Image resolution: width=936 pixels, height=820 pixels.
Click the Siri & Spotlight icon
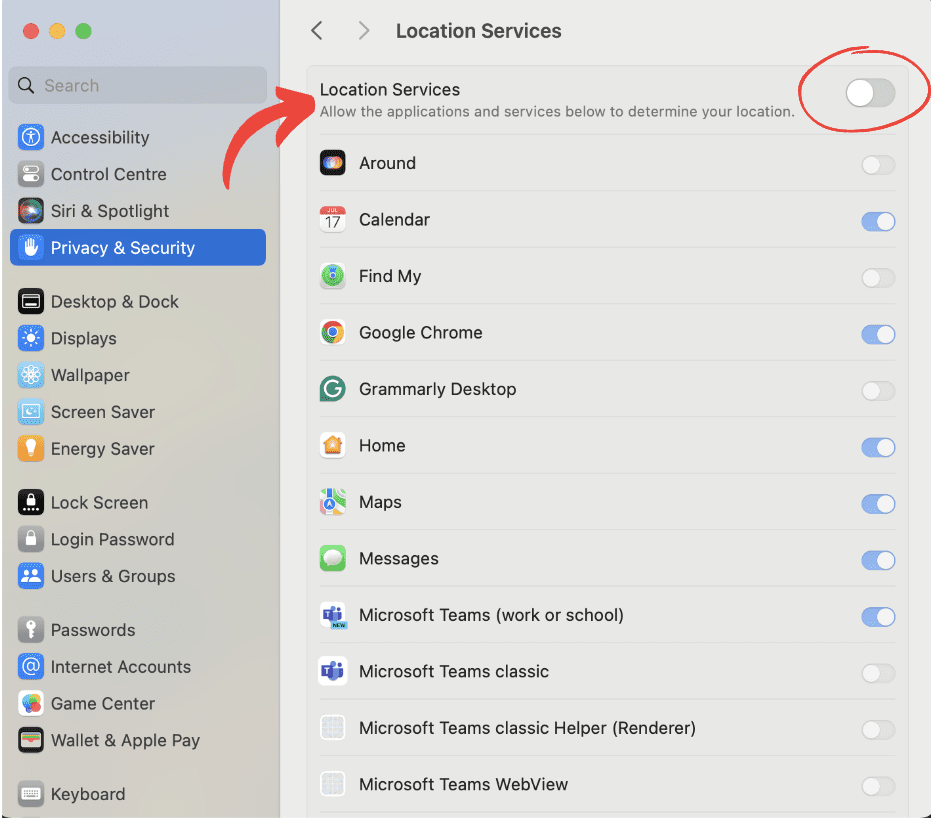tap(31, 211)
